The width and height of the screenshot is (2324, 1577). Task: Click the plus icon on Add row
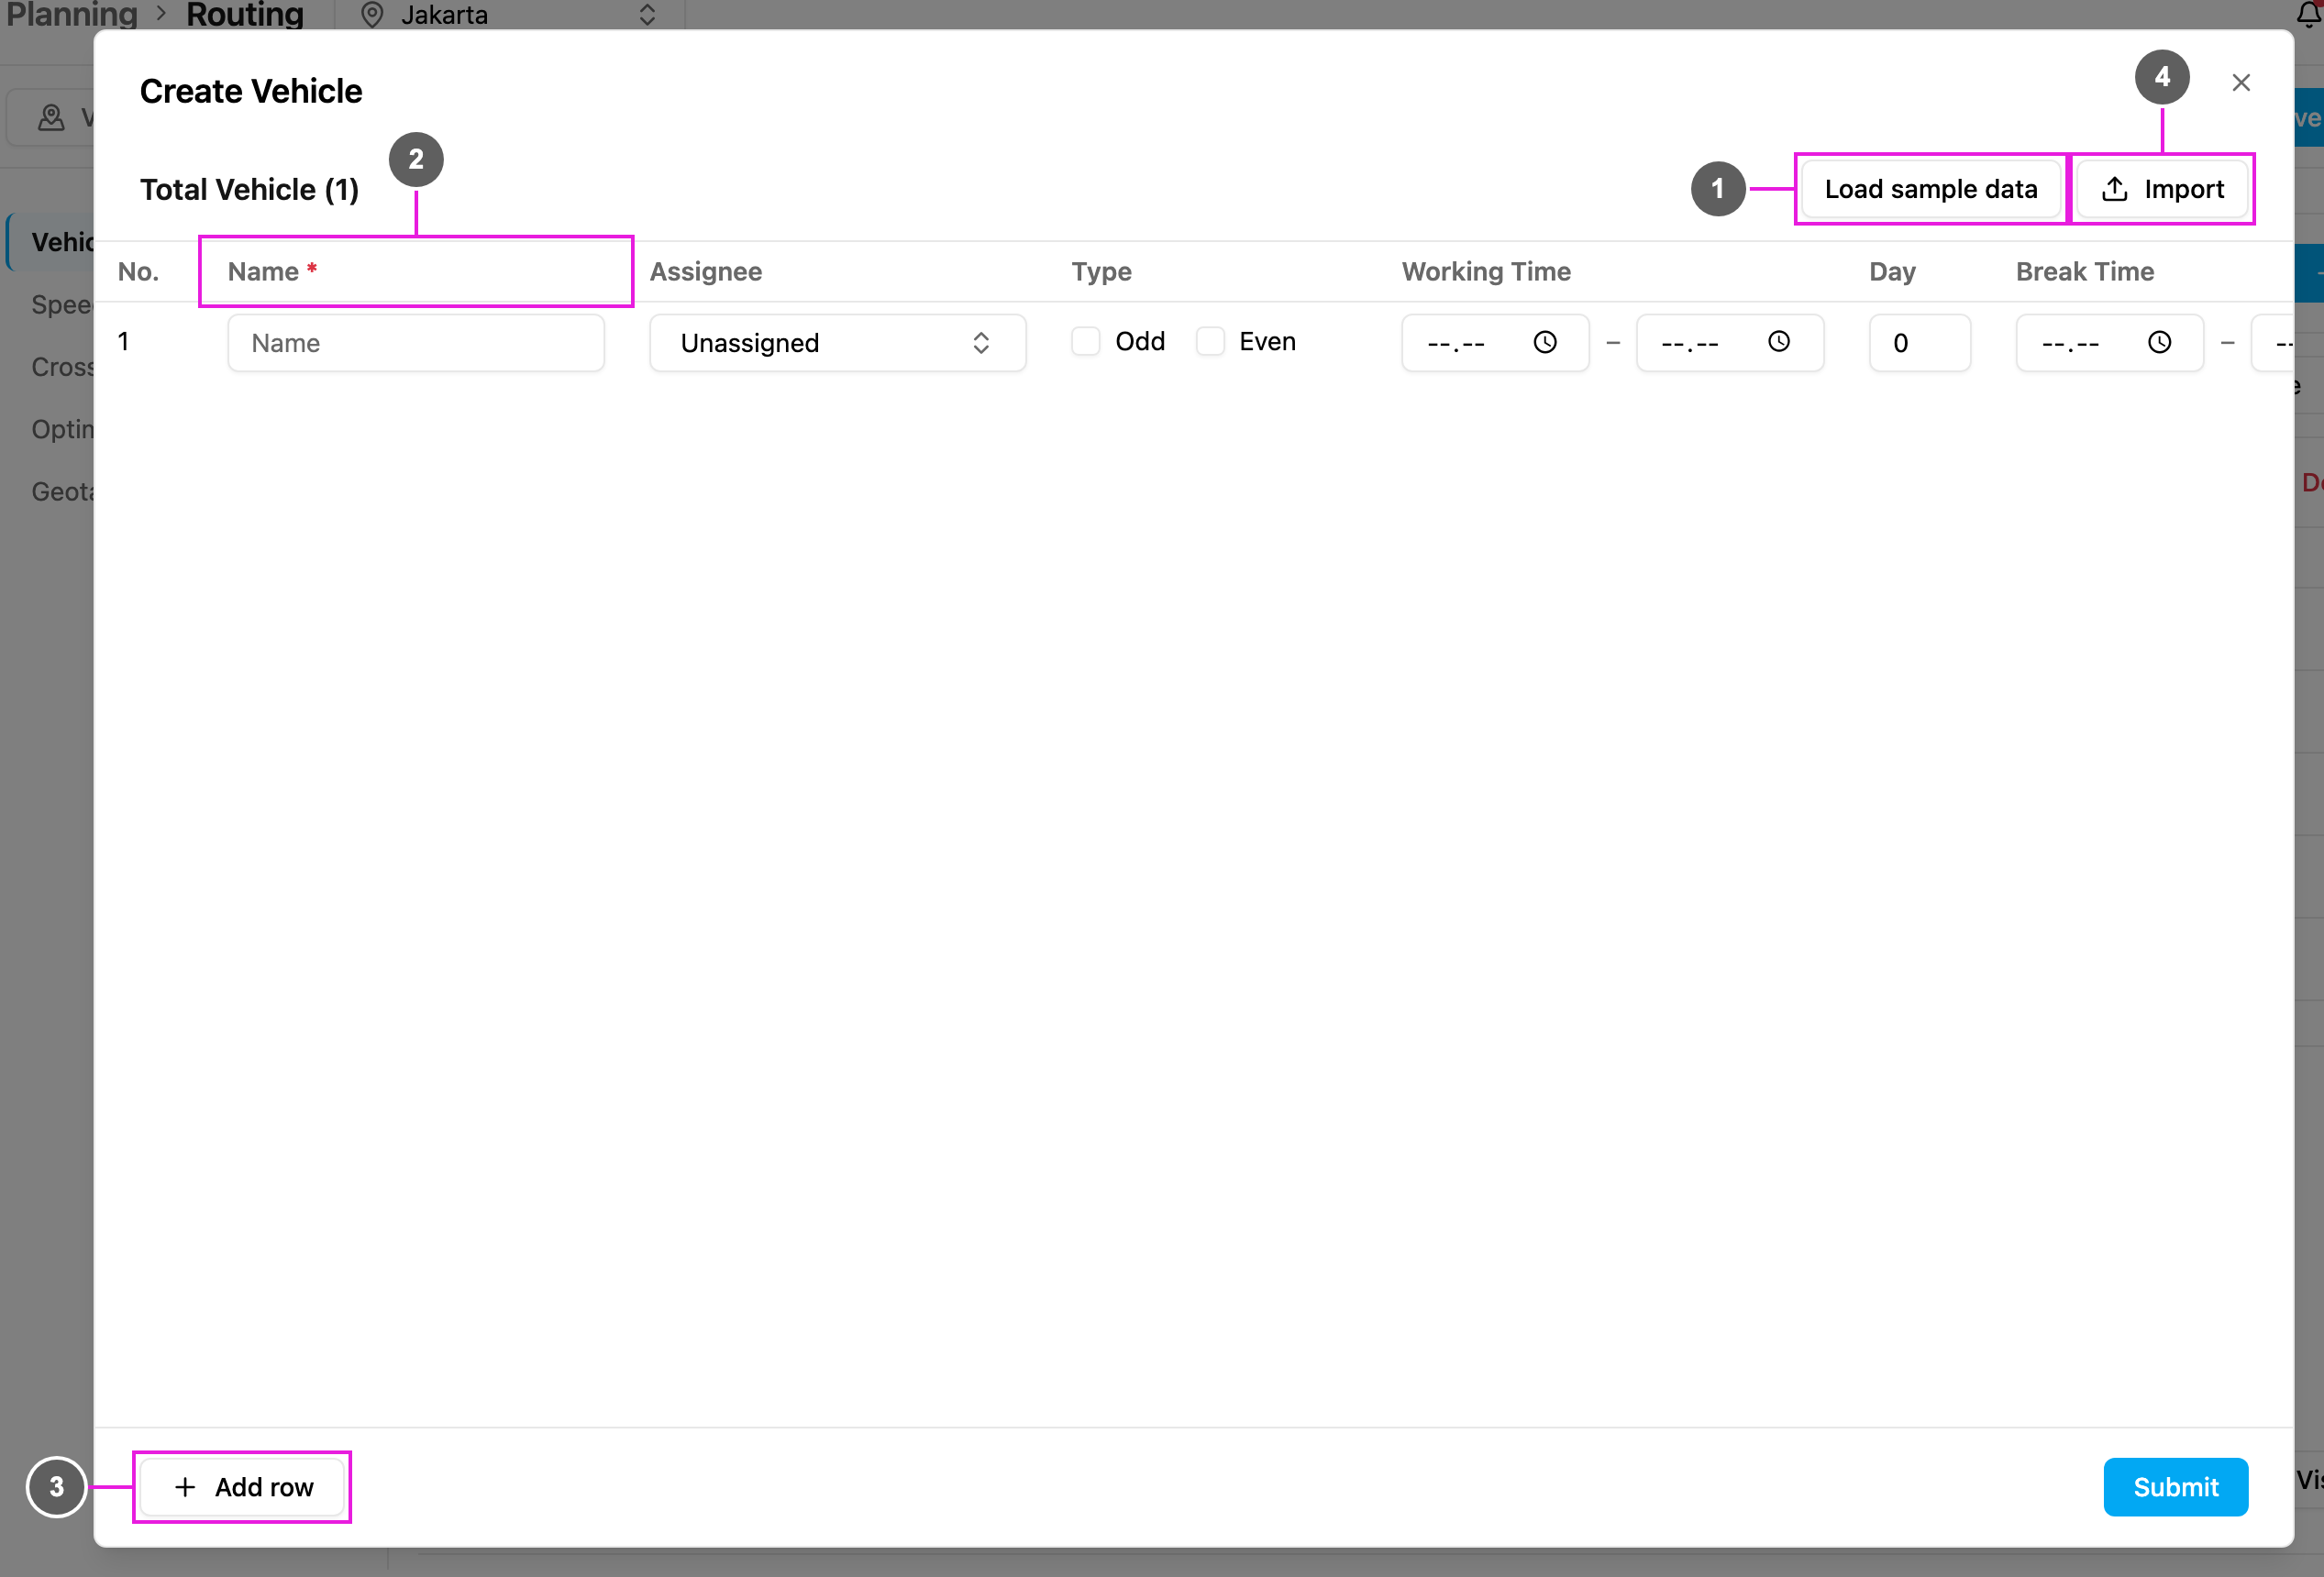185,1487
